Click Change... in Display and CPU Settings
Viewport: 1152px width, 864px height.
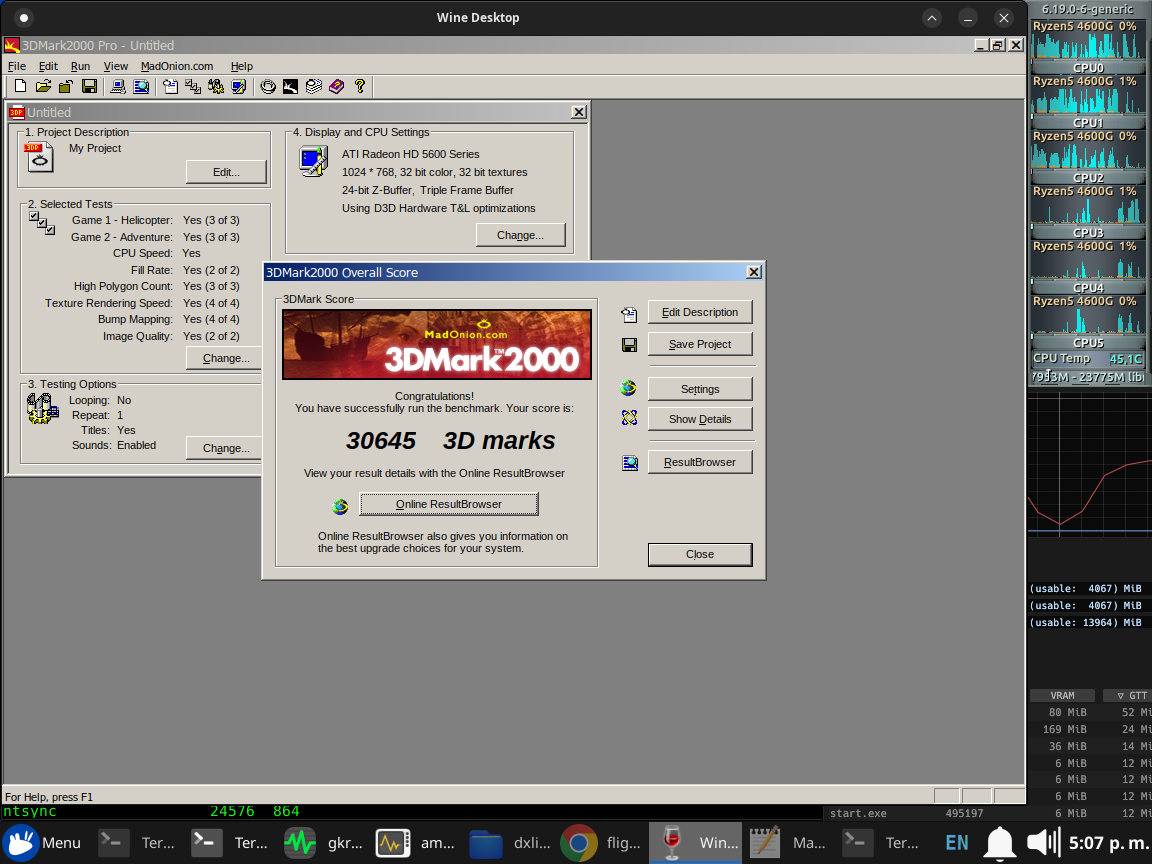tap(520, 235)
